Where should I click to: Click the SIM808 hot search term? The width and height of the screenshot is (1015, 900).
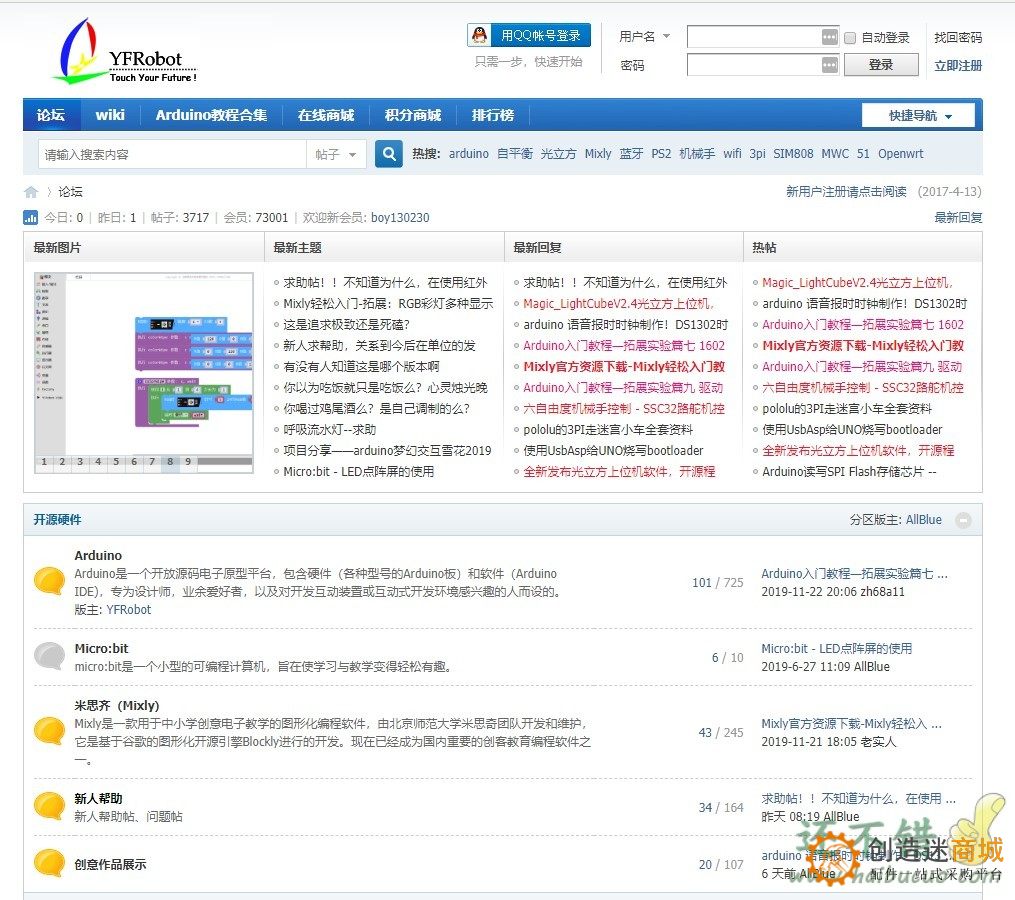tap(793, 154)
